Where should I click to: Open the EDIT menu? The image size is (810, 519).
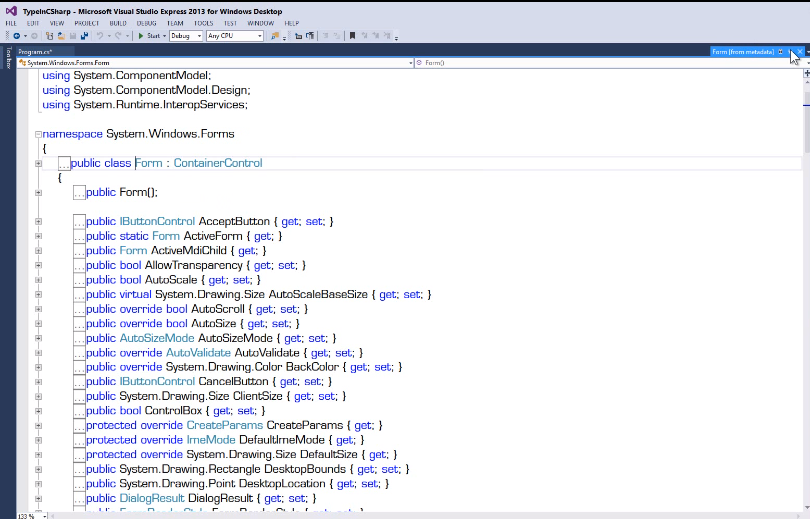[x=33, y=23]
